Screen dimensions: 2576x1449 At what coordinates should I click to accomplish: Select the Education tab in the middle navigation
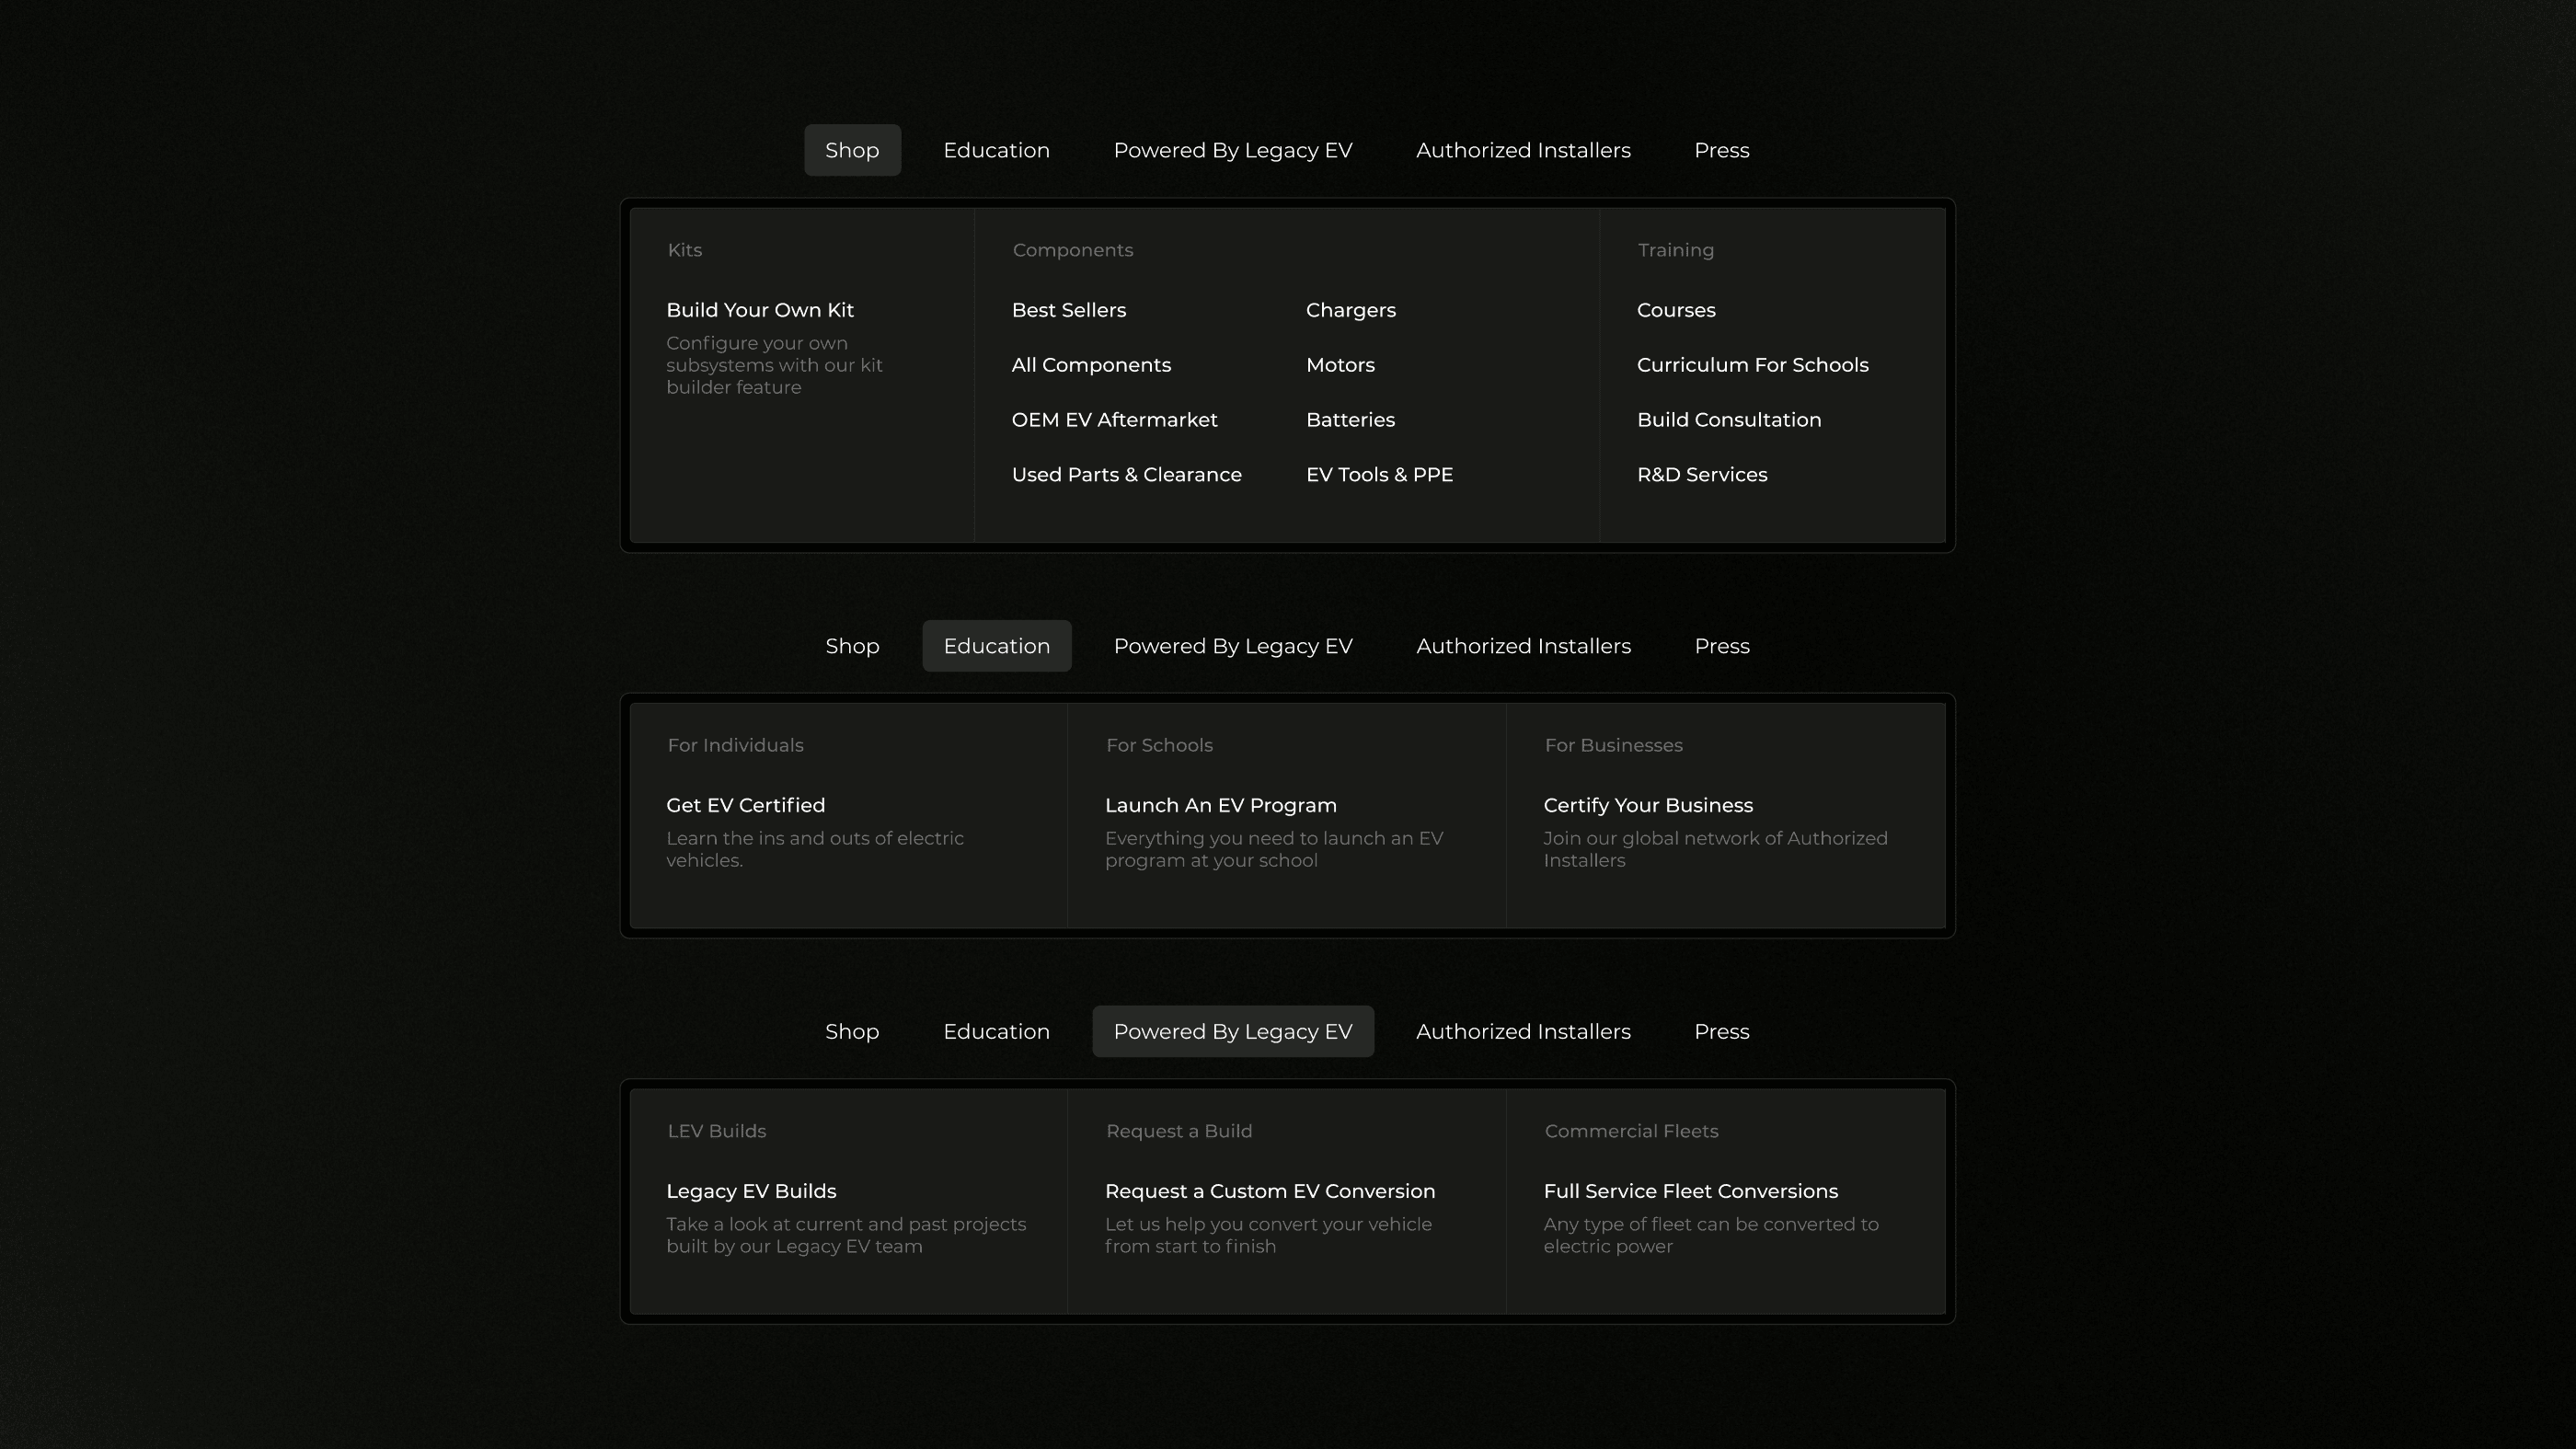click(996, 645)
